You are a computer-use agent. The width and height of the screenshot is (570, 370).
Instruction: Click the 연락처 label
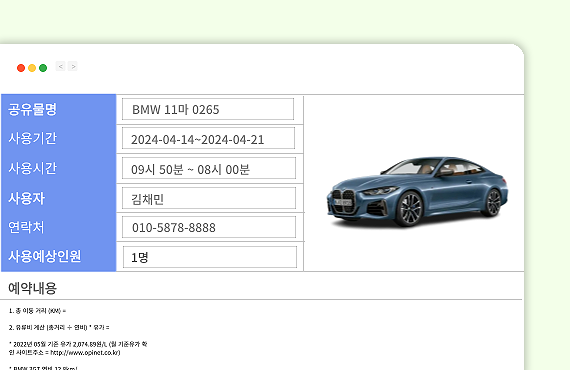[26, 227]
